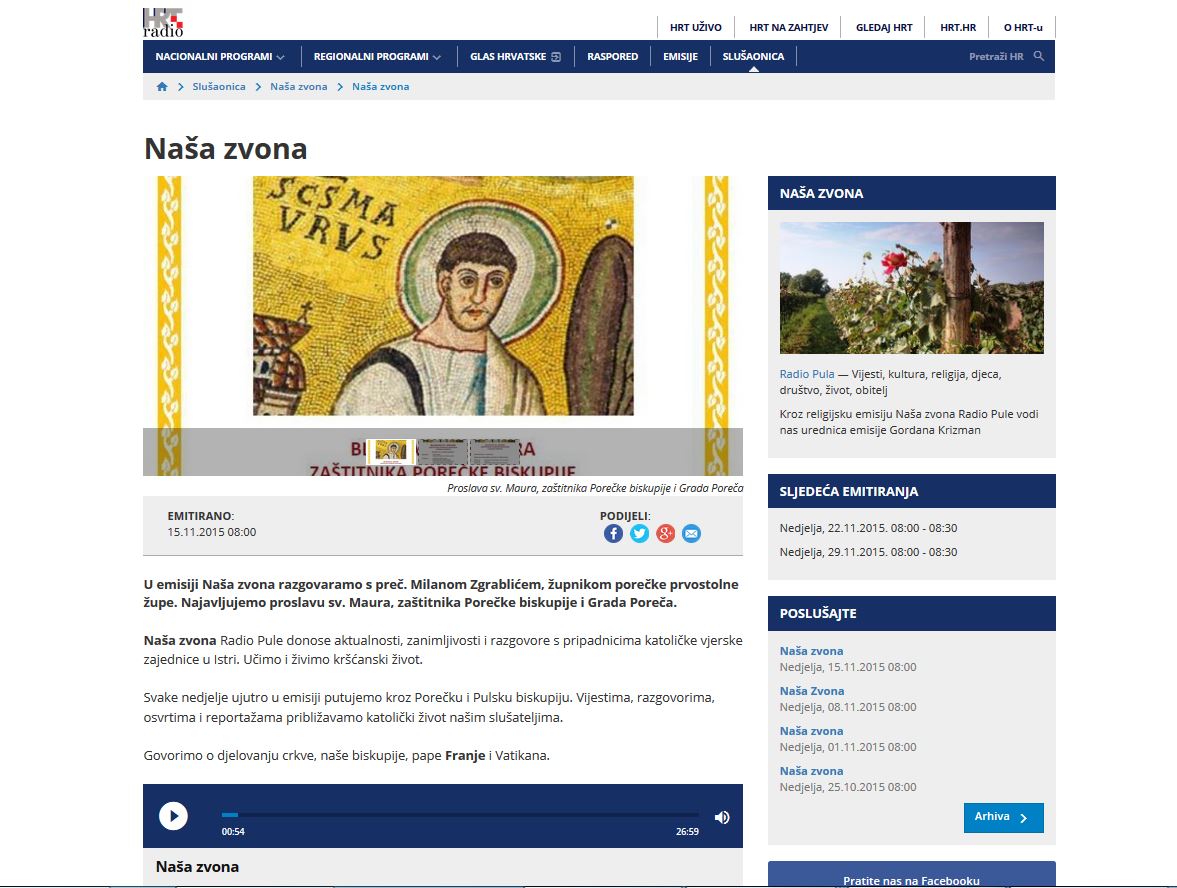Select second gallery thumbnail
The image size is (1177, 888).
tap(442, 452)
